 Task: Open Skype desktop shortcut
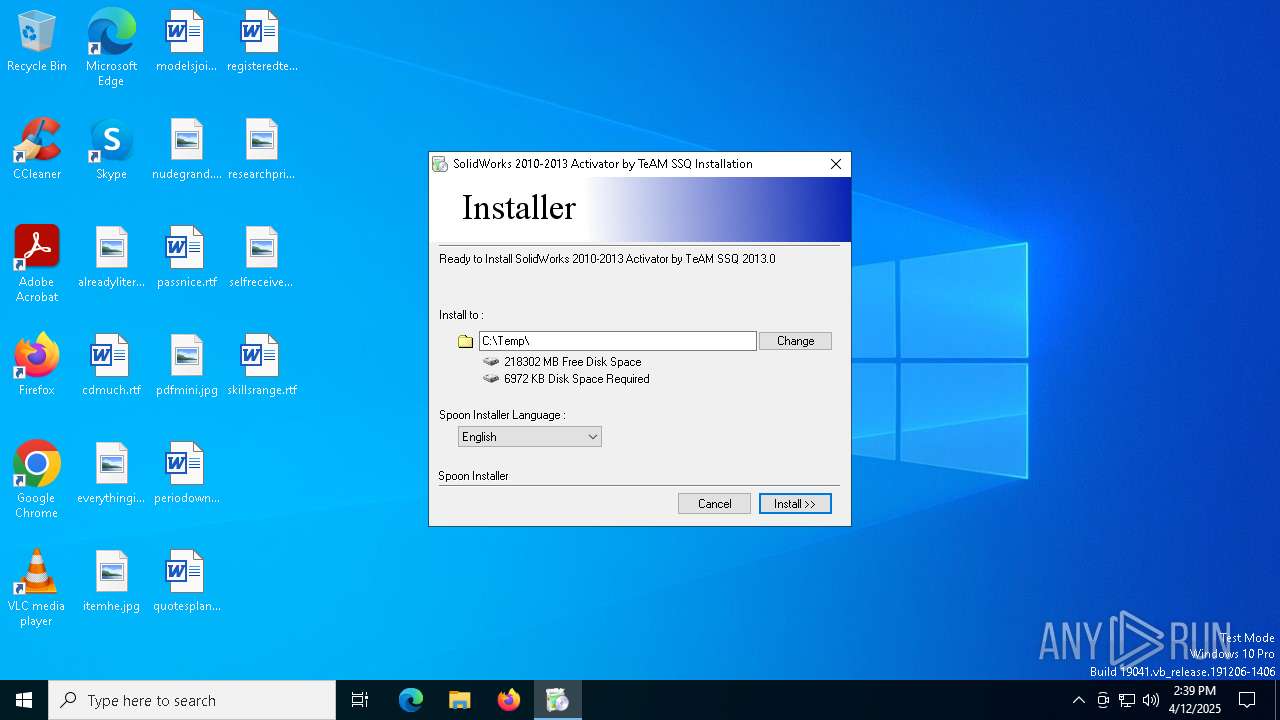[x=111, y=149]
